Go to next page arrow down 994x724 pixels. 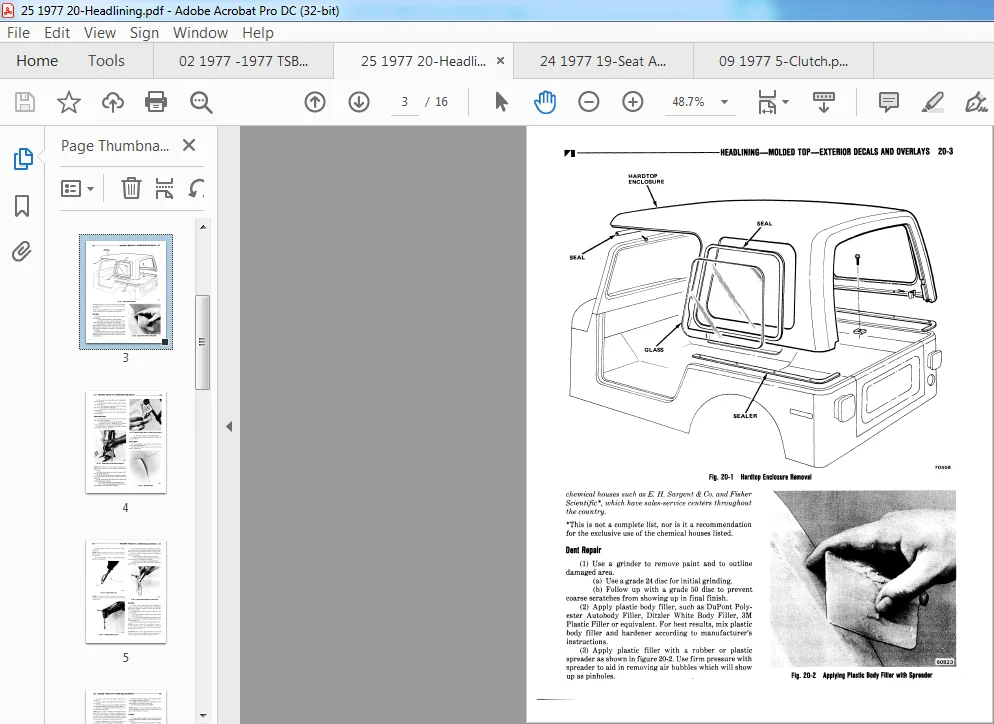[359, 102]
